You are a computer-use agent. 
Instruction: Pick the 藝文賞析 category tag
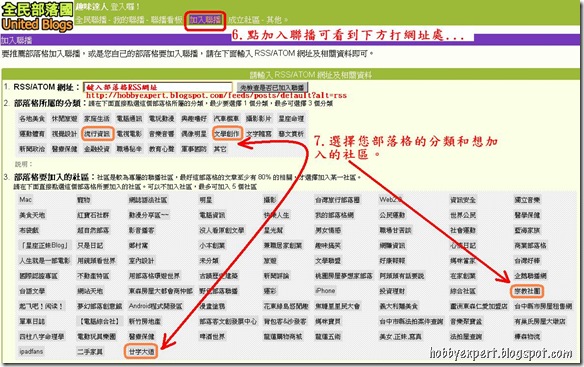[291, 134]
